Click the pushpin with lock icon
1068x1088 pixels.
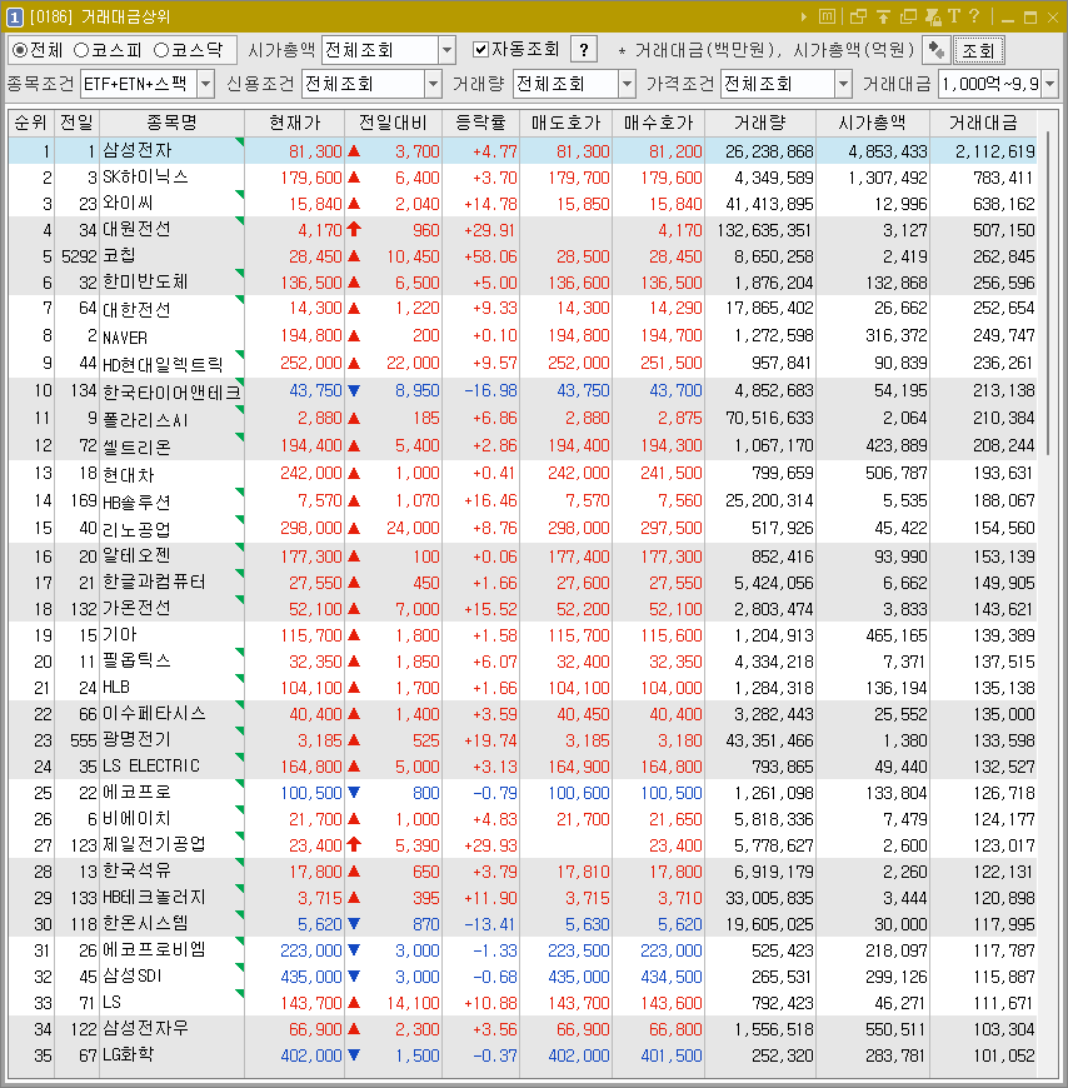[933, 17]
